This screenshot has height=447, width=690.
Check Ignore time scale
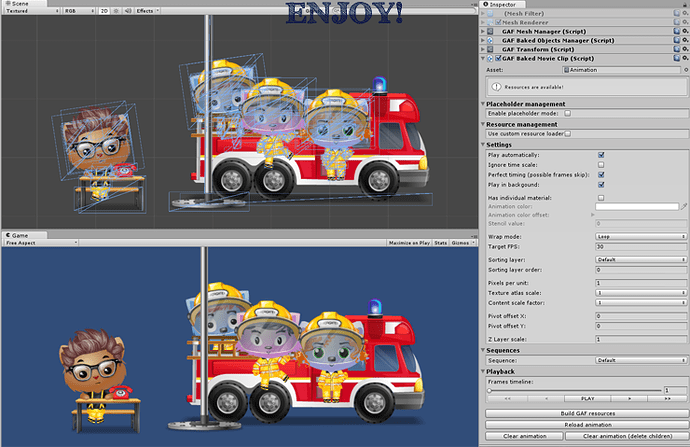pos(601,165)
